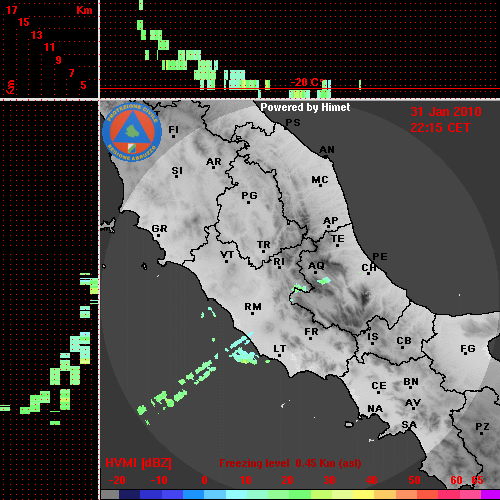
Task: Click the 9 km height axis label
Action: [59, 60]
